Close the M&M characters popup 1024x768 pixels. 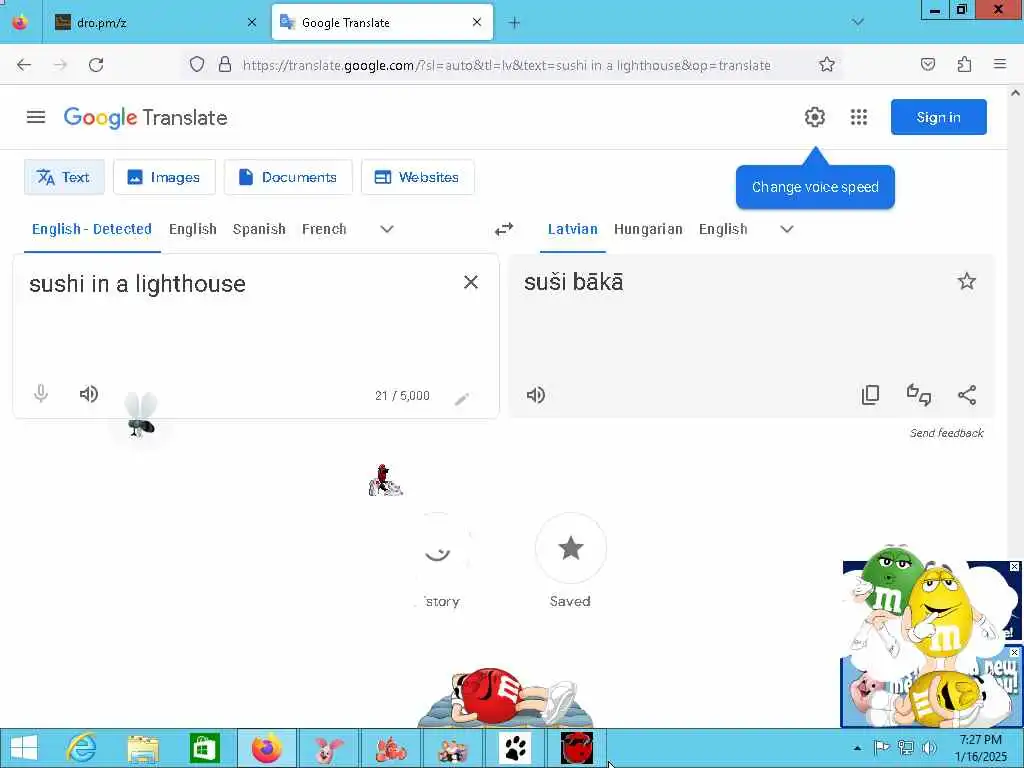point(1014,566)
